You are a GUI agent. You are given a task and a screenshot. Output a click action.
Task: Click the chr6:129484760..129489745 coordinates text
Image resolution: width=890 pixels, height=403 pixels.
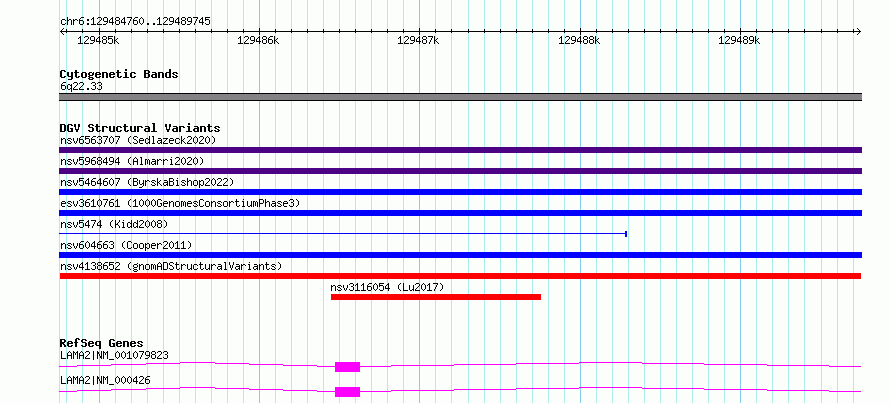(135, 22)
